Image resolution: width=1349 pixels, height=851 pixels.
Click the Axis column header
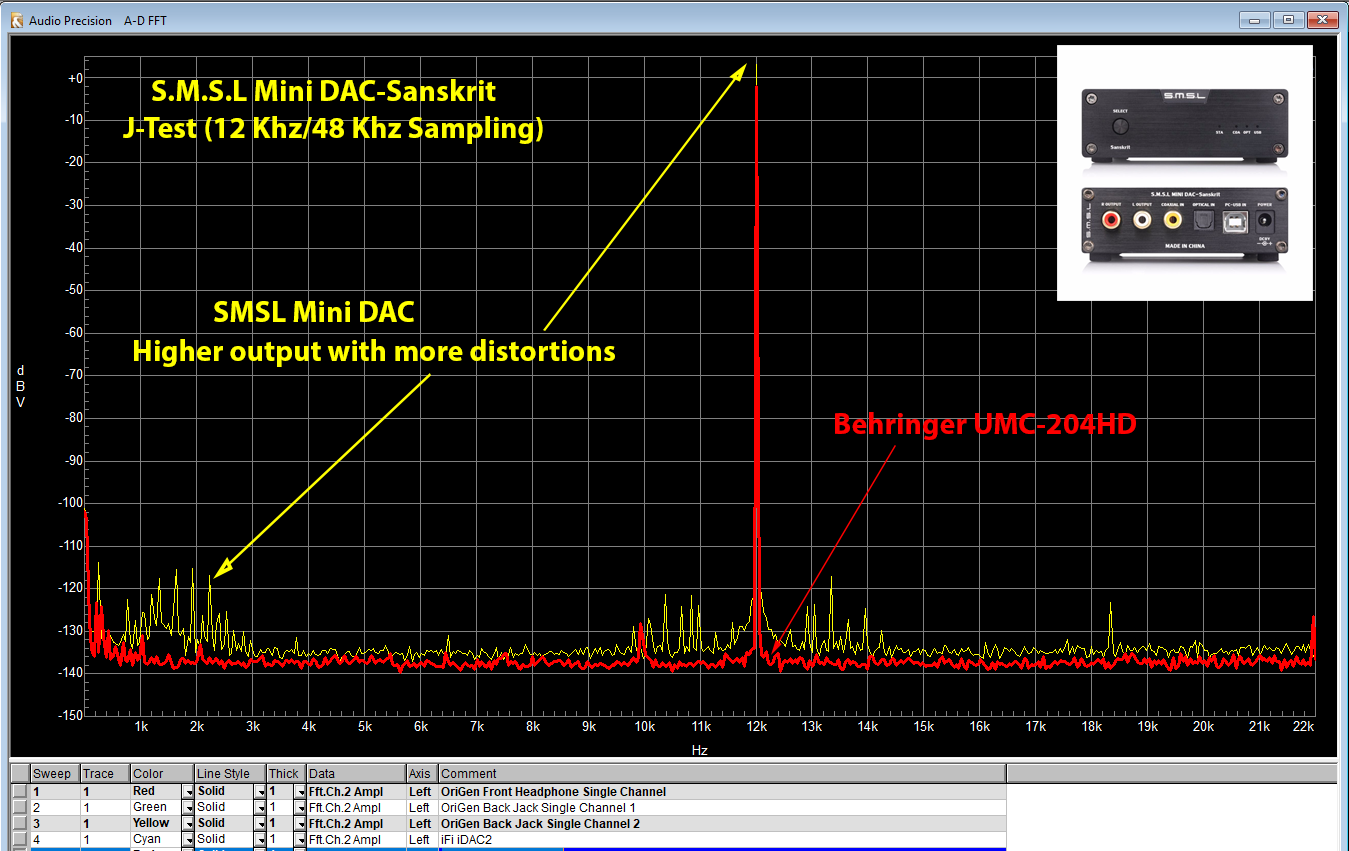pyautogui.click(x=421, y=774)
